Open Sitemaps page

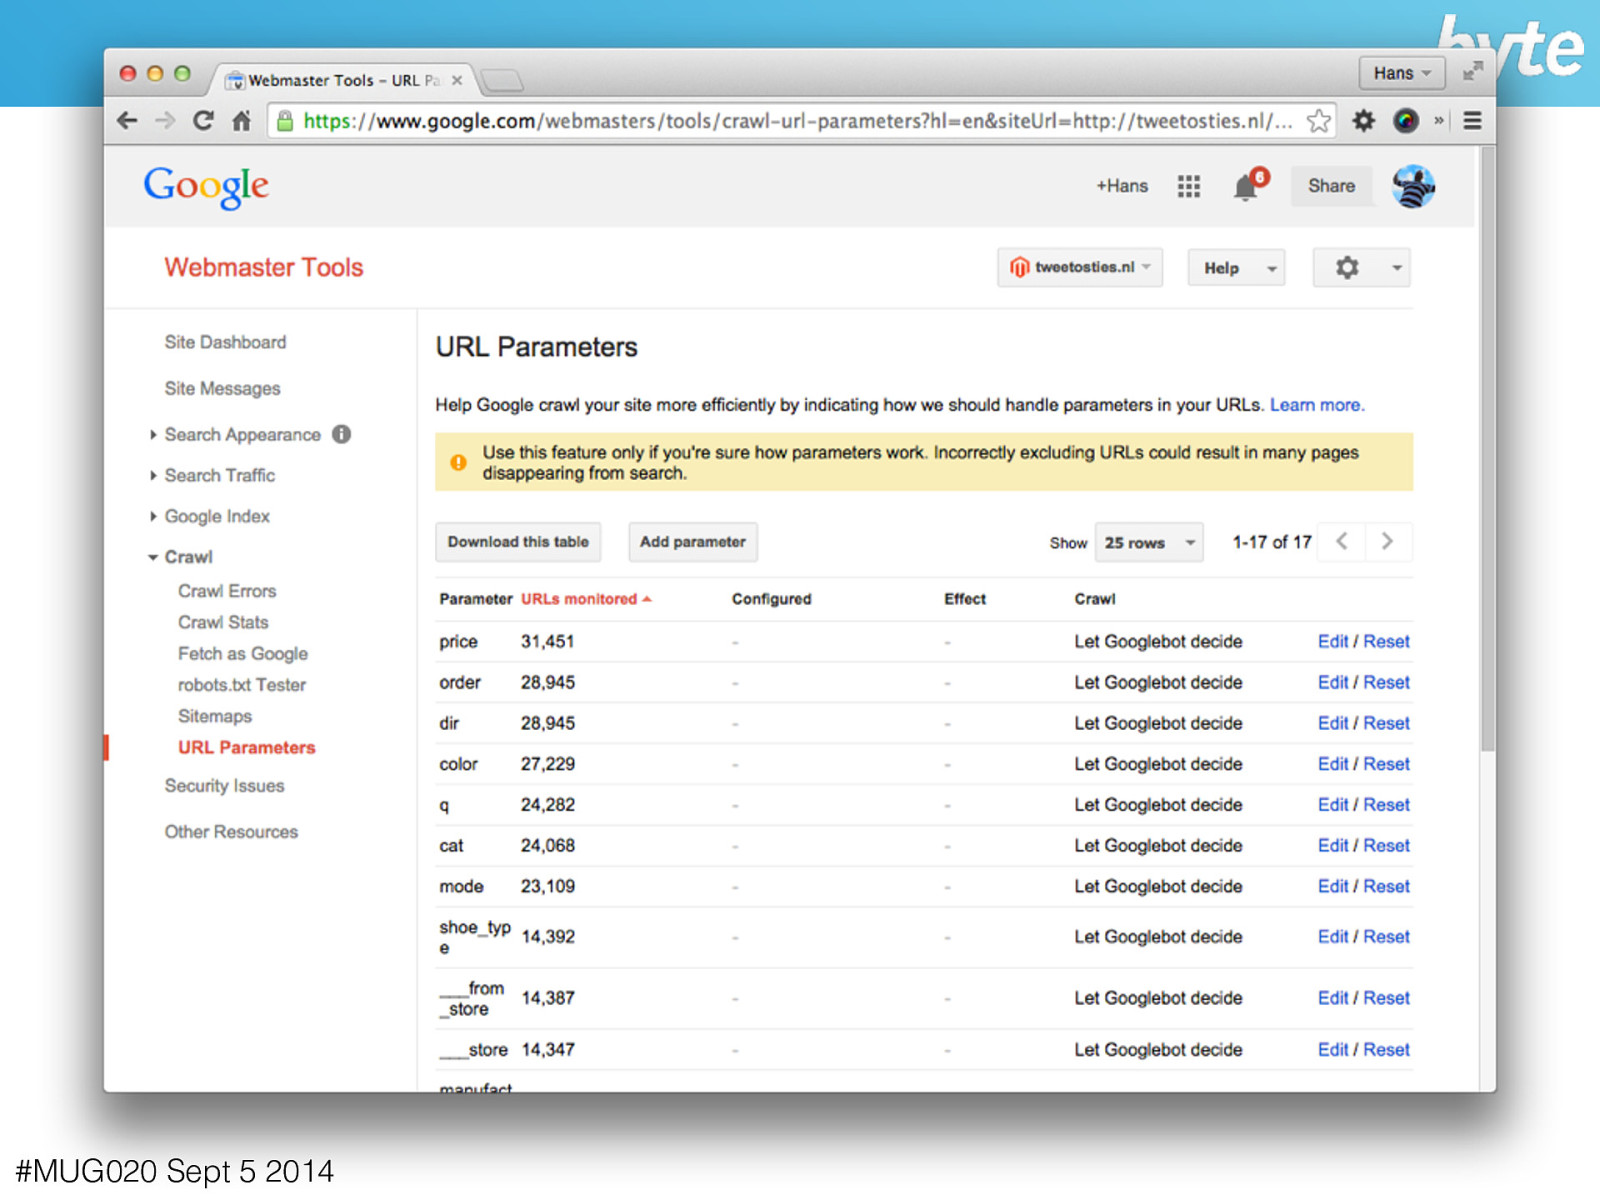pyautogui.click(x=215, y=716)
